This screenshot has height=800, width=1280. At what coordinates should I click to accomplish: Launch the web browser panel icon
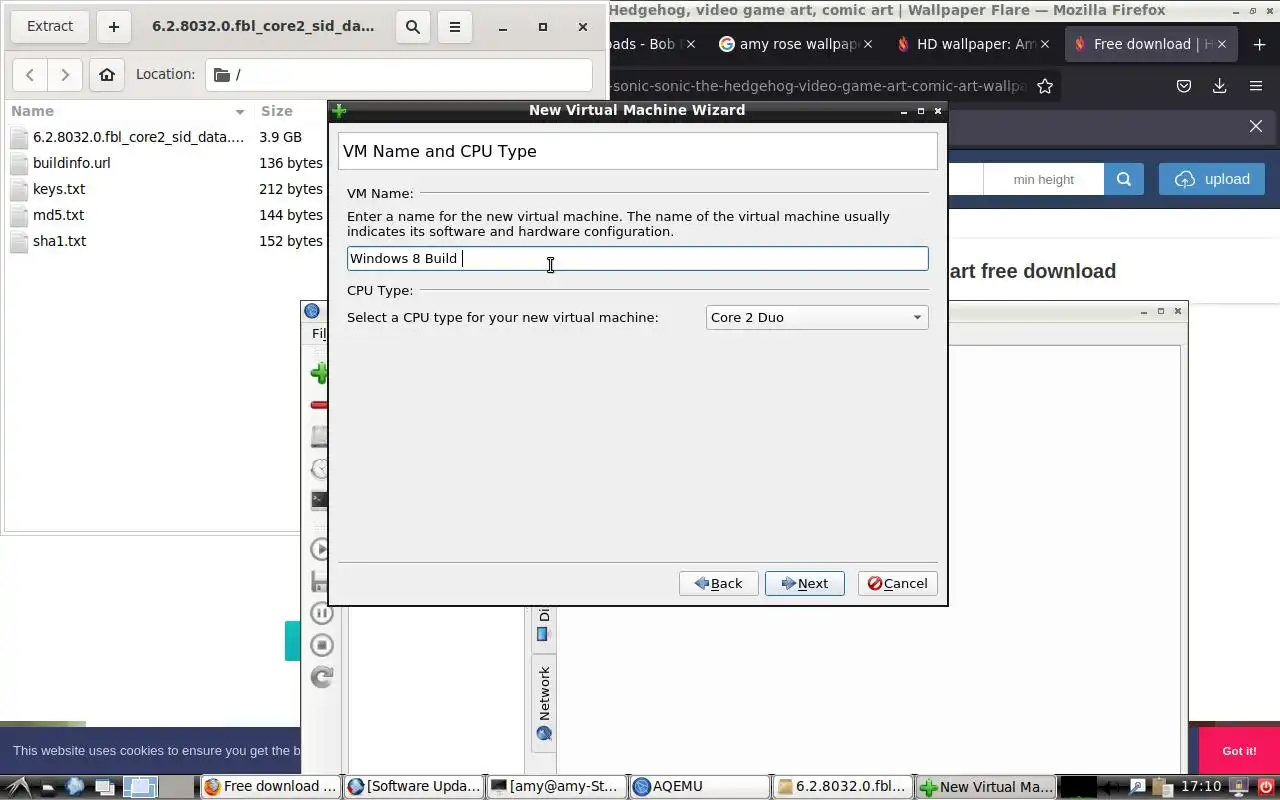click(x=74, y=787)
